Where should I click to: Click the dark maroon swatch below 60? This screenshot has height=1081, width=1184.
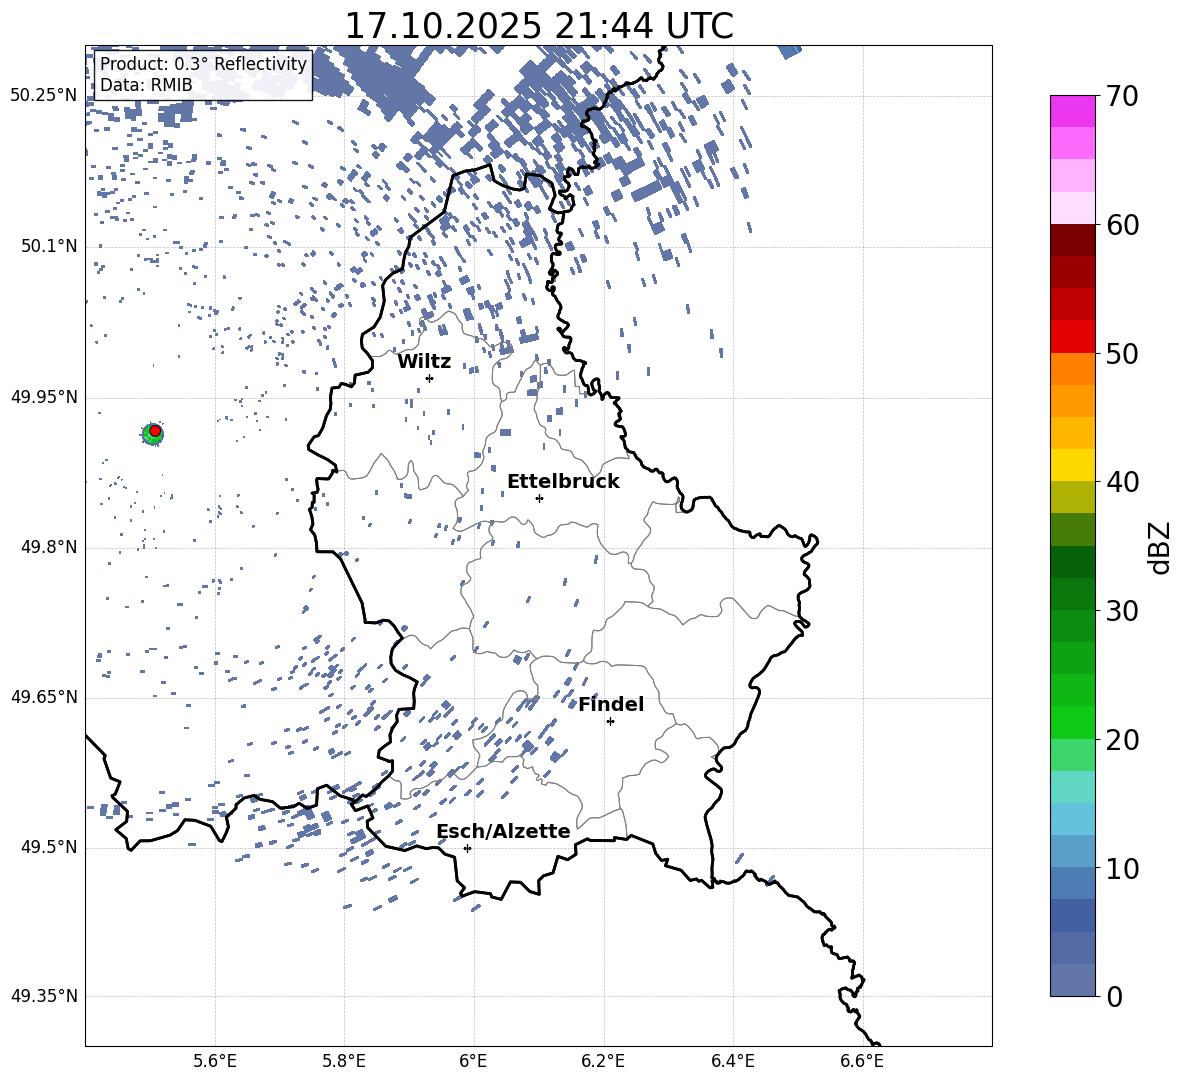1072,240
